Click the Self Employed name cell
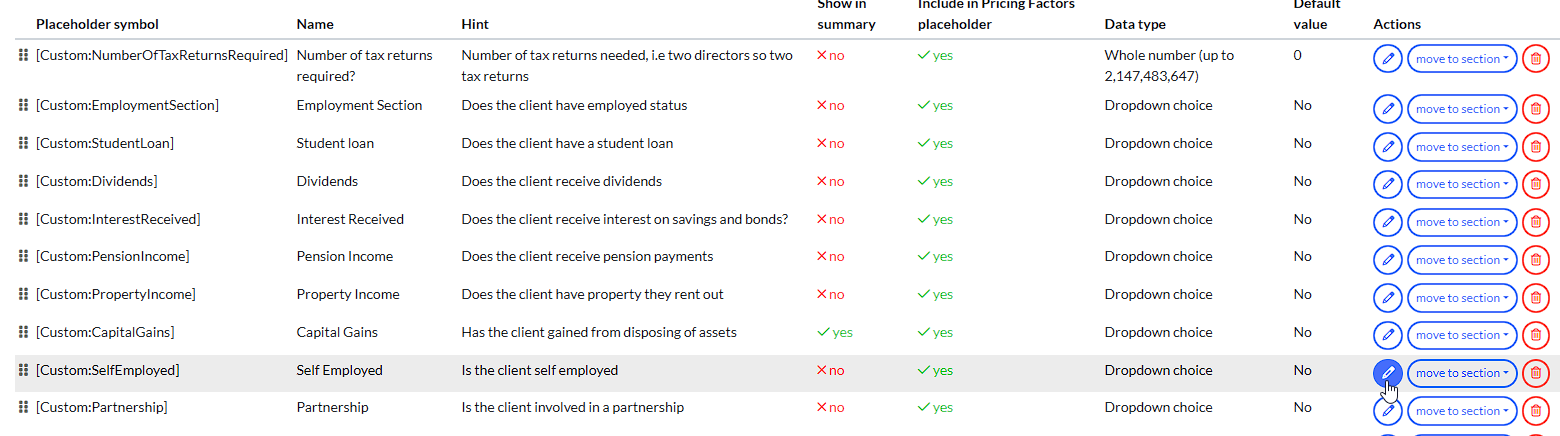 coord(339,370)
